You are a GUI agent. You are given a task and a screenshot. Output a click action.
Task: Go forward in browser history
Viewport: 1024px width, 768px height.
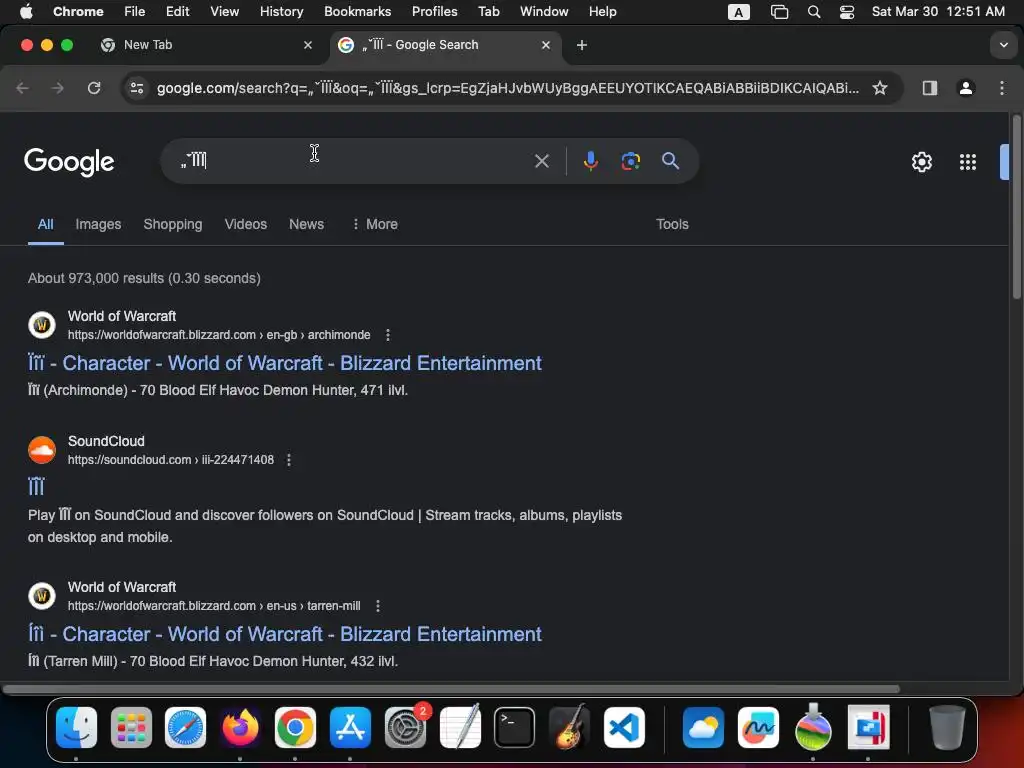pos(57,88)
